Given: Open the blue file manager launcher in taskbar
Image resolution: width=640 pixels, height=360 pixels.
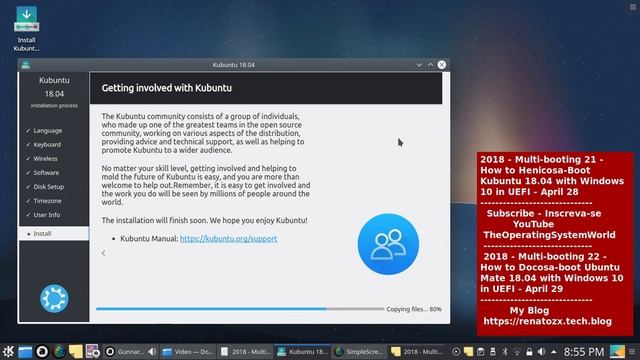Looking at the screenshot, I should (25, 351).
